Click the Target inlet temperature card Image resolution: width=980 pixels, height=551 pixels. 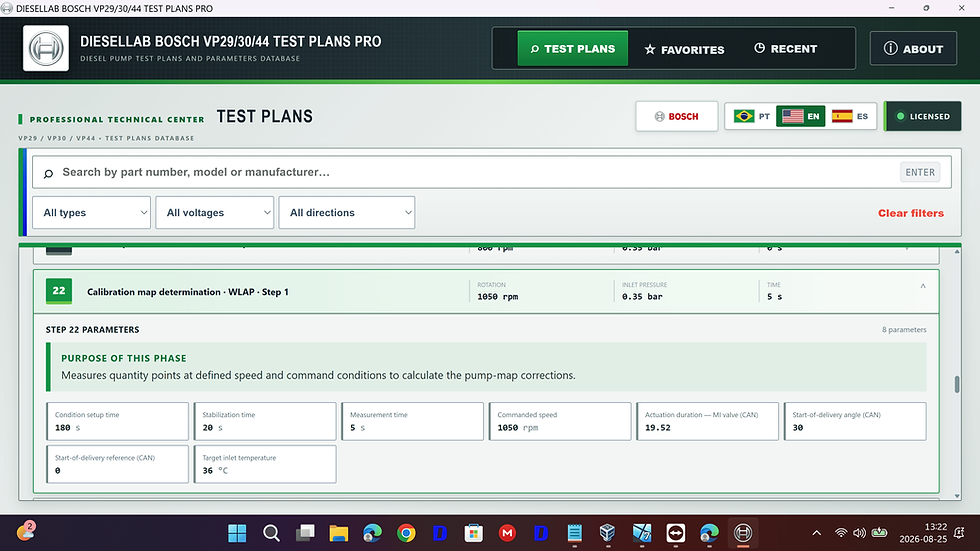tap(265, 464)
